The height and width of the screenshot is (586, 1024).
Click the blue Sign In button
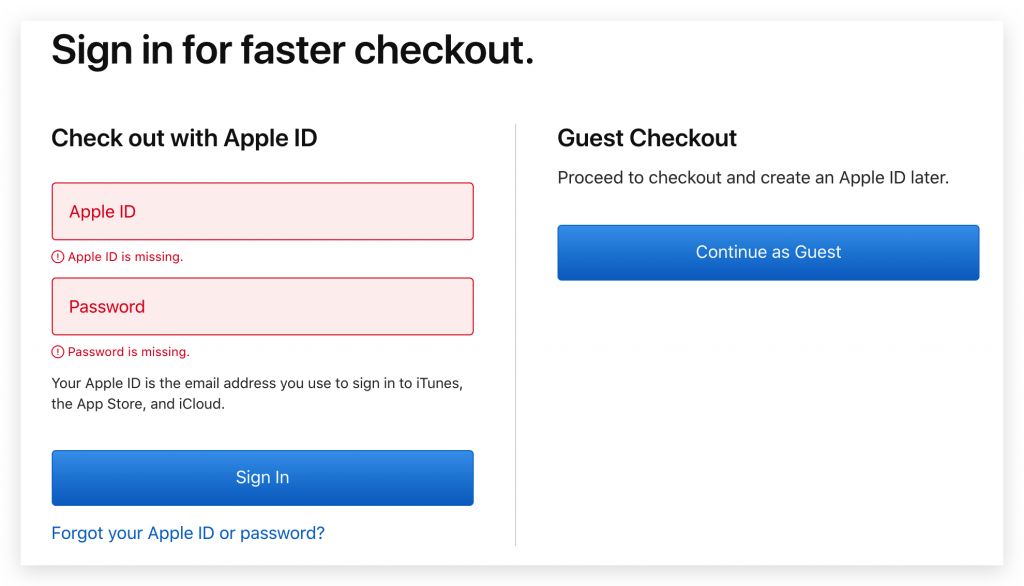point(263,478)
